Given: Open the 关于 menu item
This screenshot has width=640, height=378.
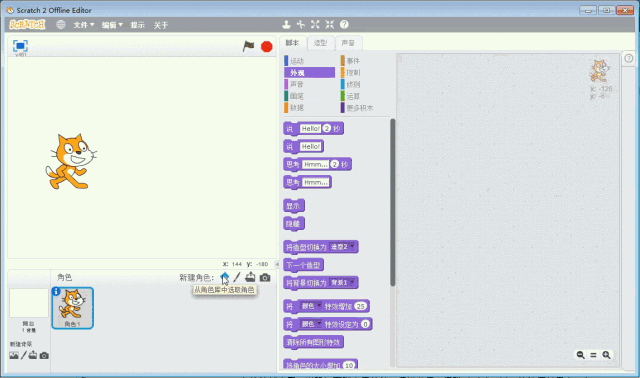Looking at the screenshot, I should click(161, 25).
